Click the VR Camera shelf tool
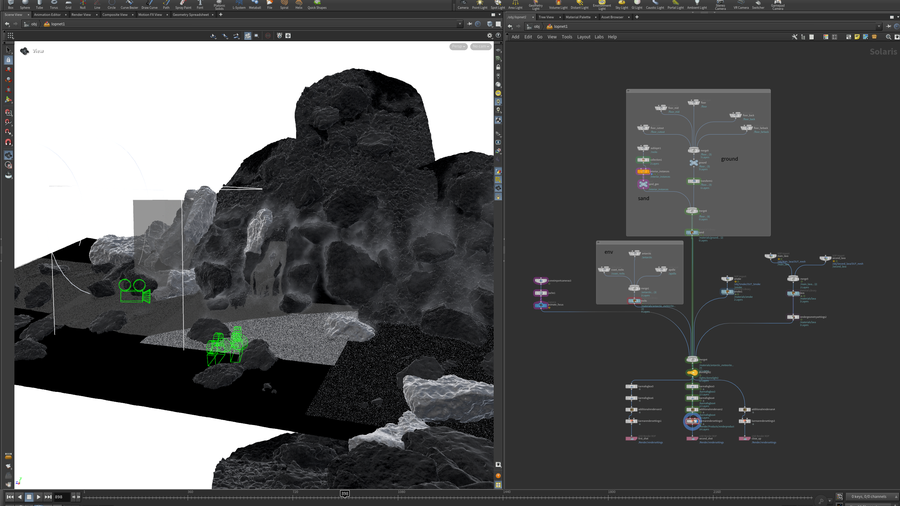 741,5
